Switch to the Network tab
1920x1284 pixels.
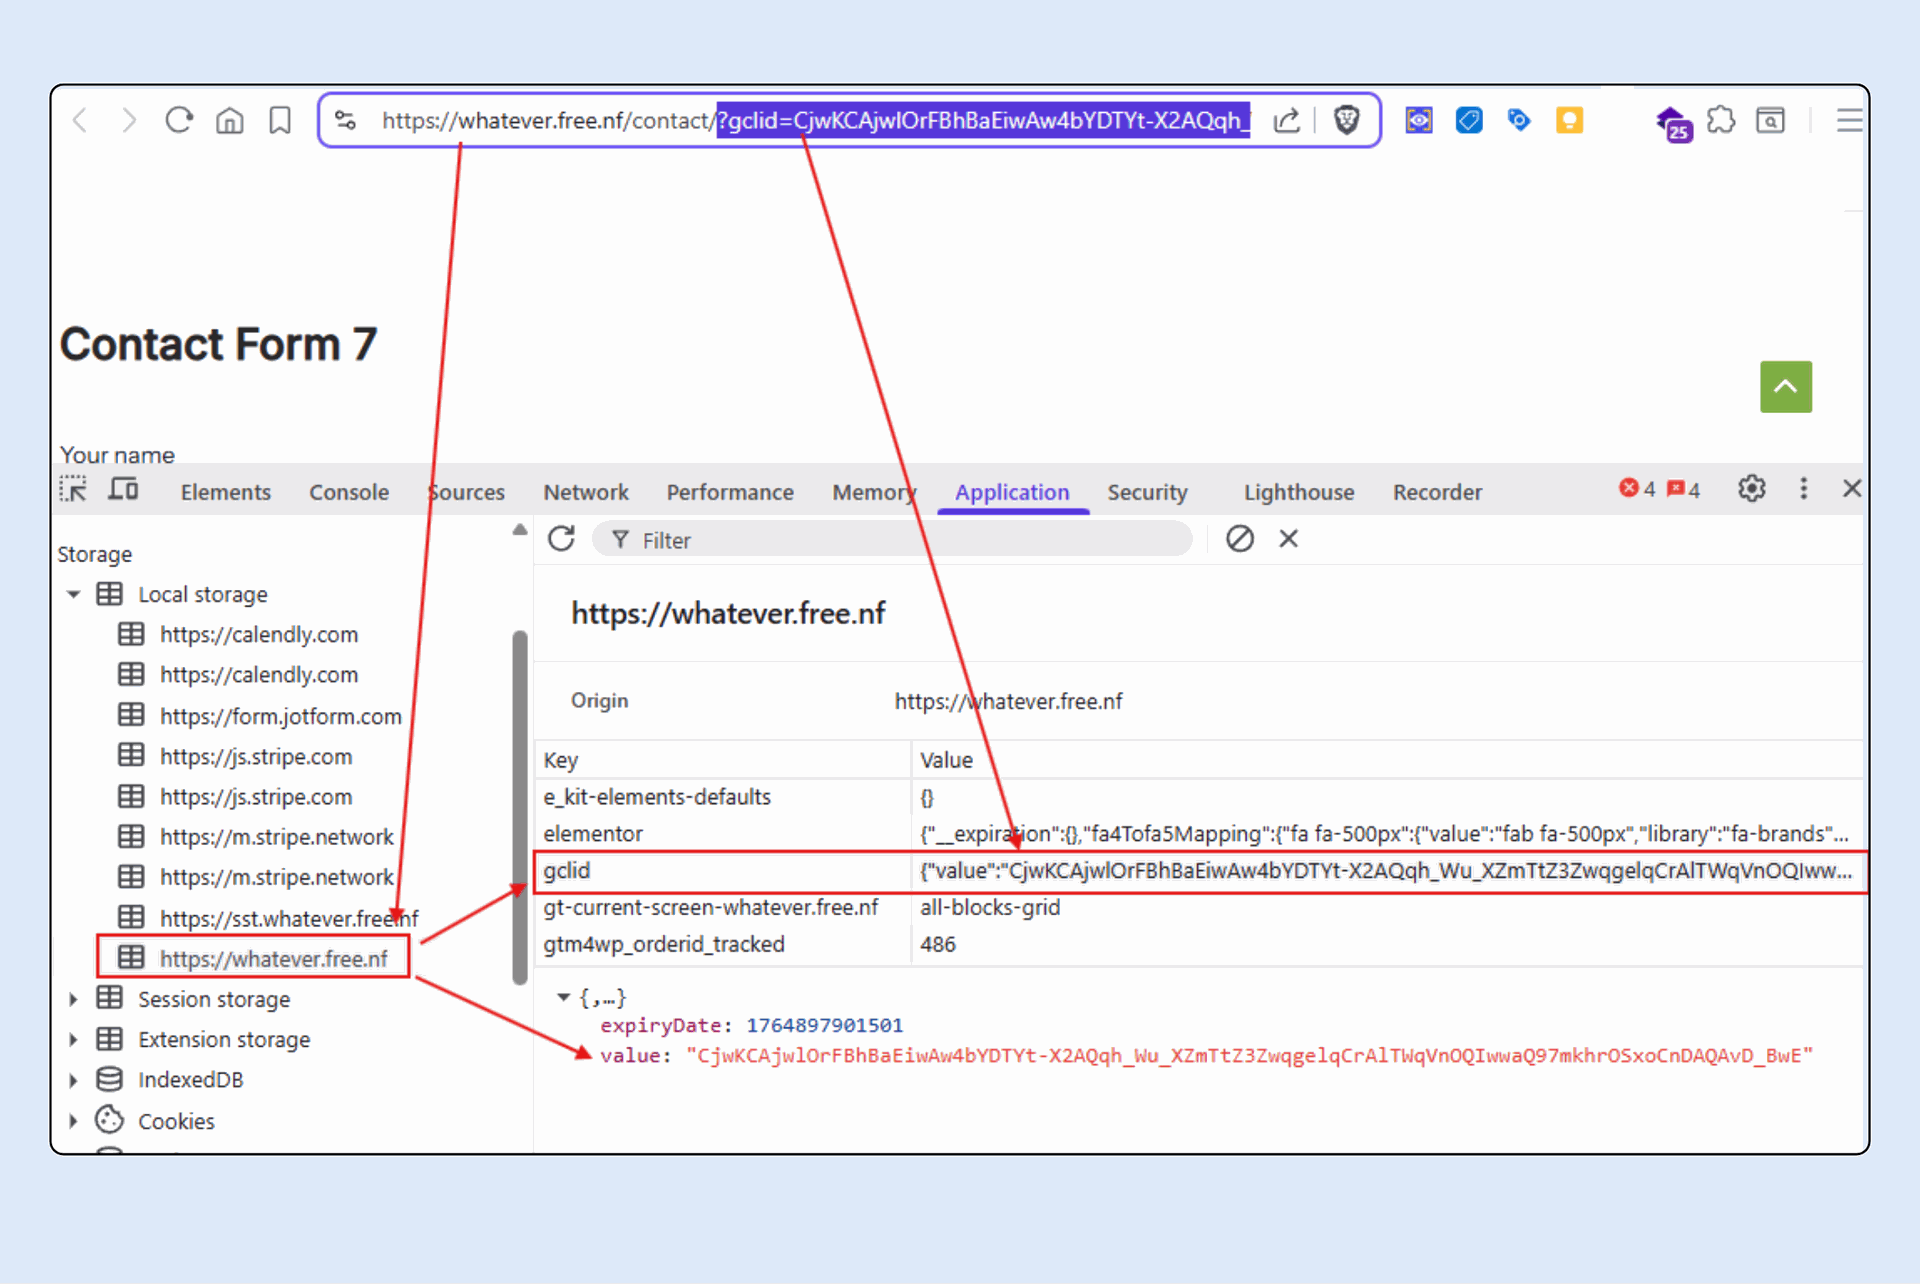pos(585,492)
